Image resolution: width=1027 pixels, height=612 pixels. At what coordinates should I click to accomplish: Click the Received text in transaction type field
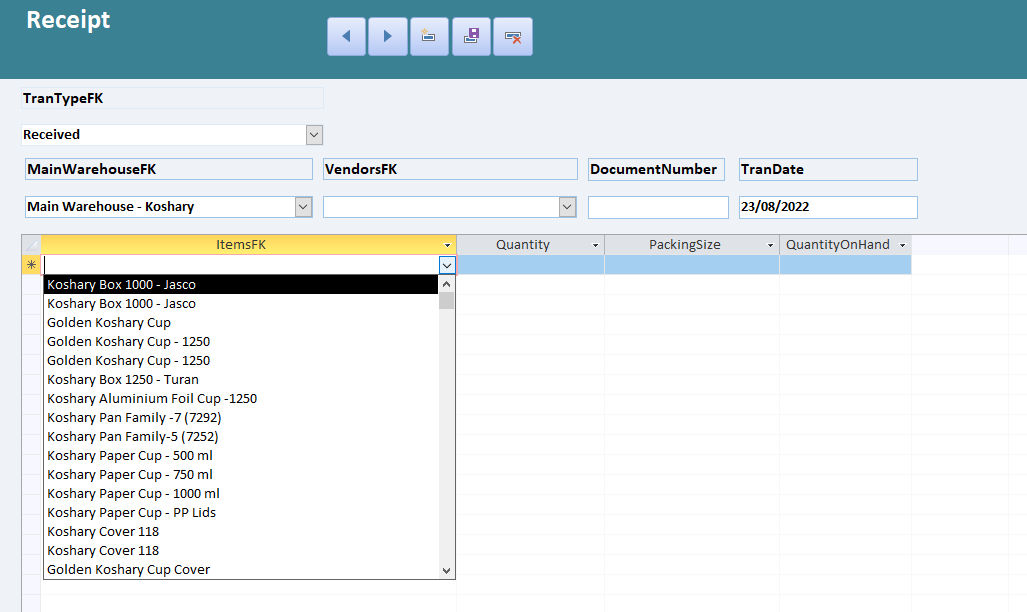point(51,134)
